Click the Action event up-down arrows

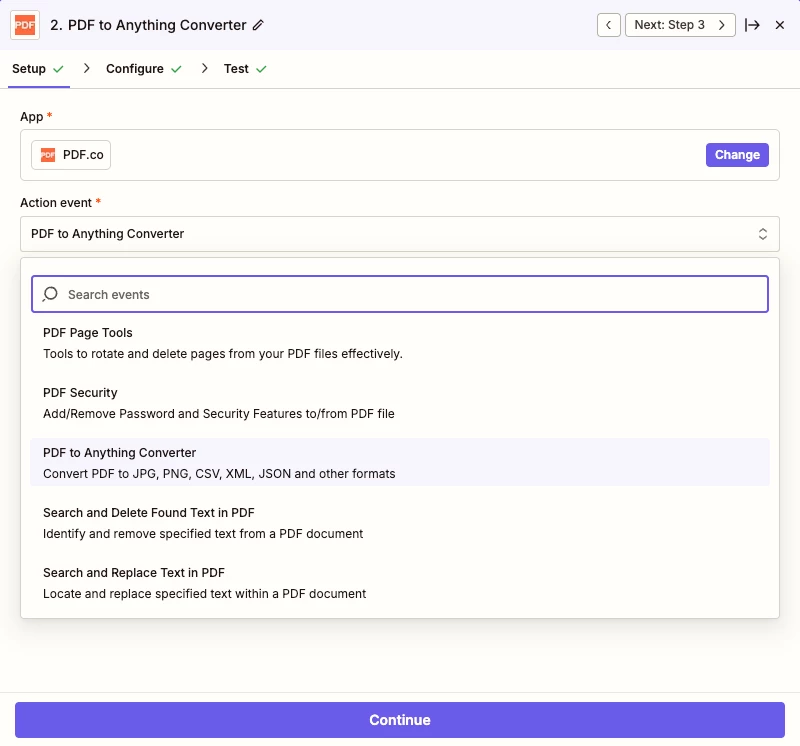coord(762,234)
